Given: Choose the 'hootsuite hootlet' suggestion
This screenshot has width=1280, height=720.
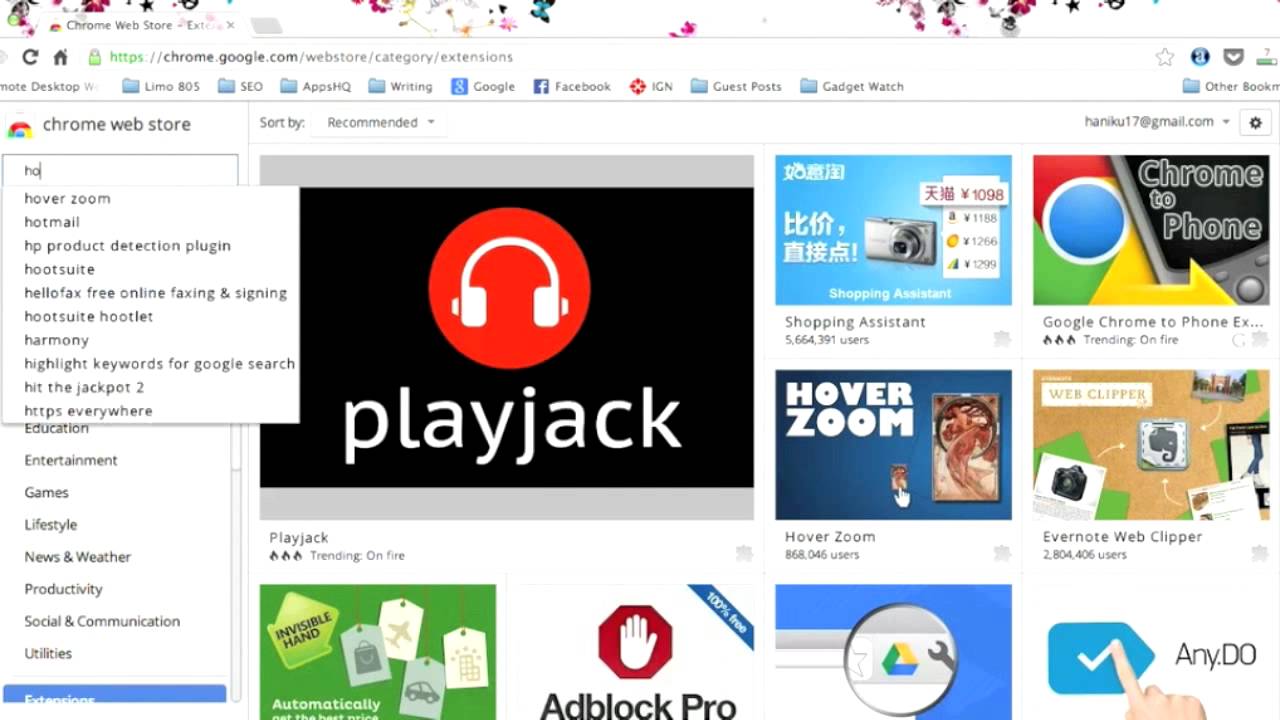Looking at the screenshot, I should click(x=150, y=316).
